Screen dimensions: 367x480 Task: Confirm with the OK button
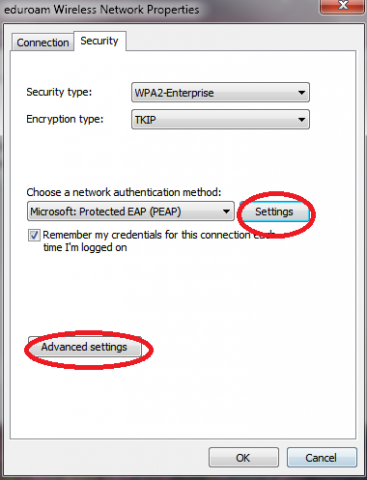tap(243, 458)
